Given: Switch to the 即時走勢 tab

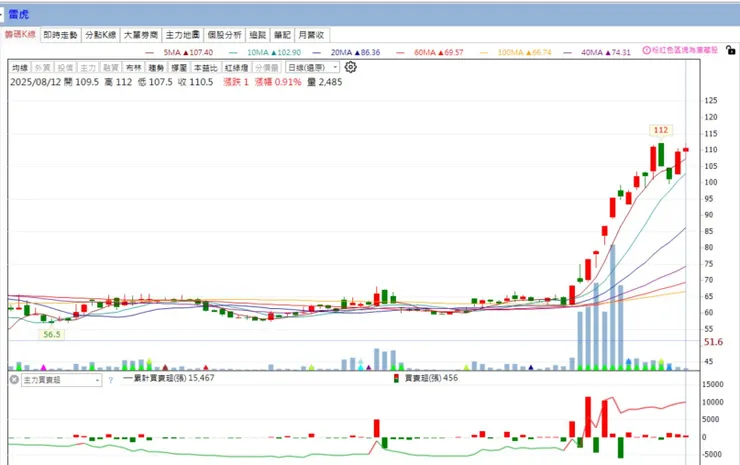Looking at the screenshot, I should click(x=60, y=35).
